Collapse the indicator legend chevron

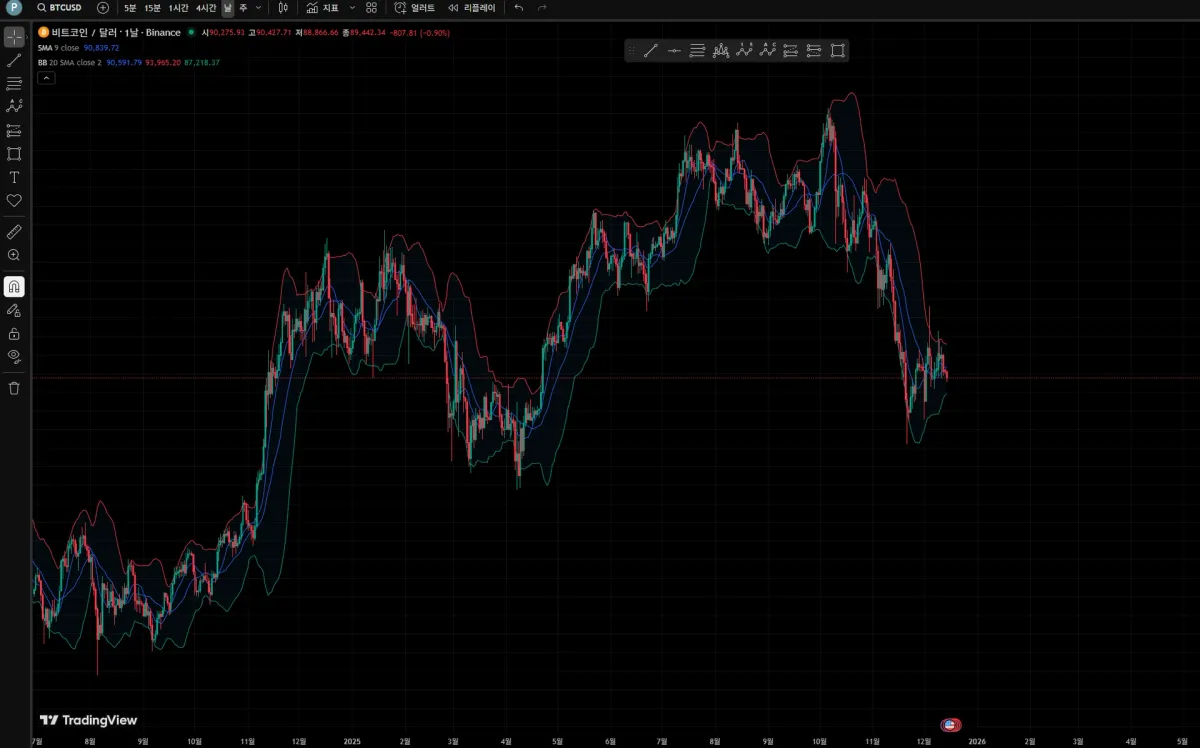[45, 77]
